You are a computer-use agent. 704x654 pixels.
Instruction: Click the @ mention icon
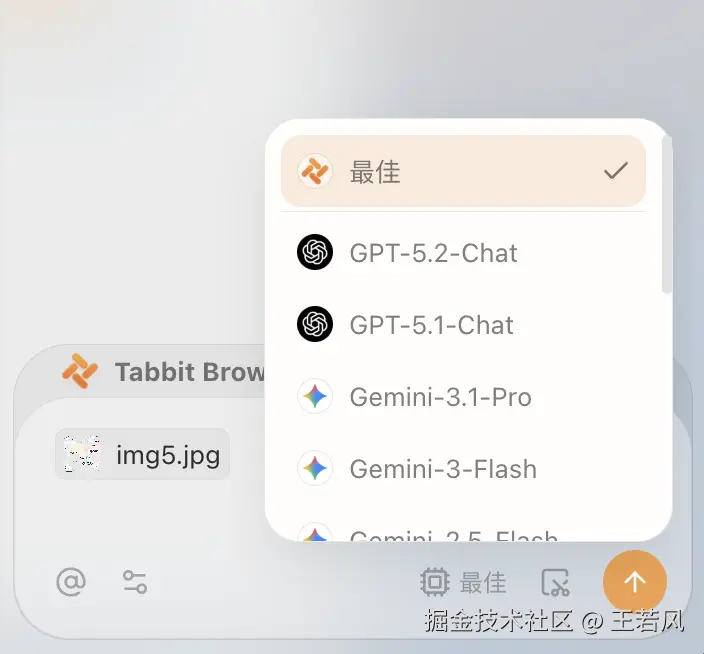[71, 582]
